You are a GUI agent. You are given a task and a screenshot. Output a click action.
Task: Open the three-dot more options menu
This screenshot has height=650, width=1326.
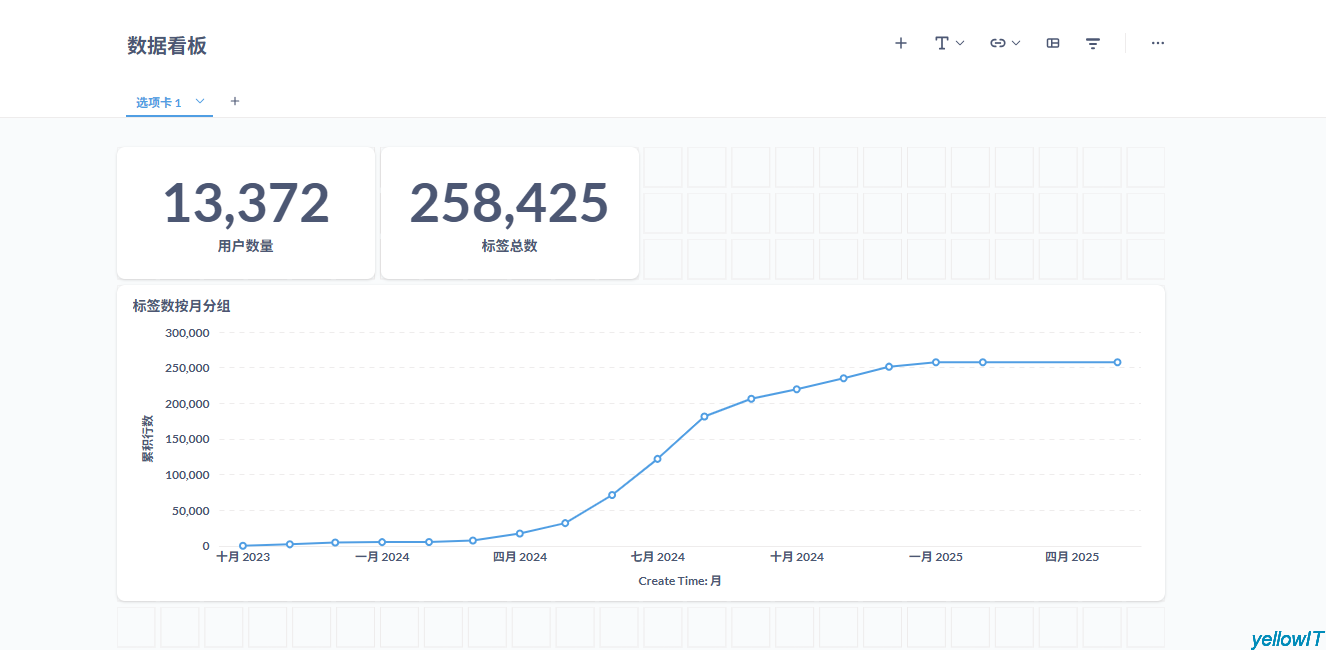point(1157,43)
